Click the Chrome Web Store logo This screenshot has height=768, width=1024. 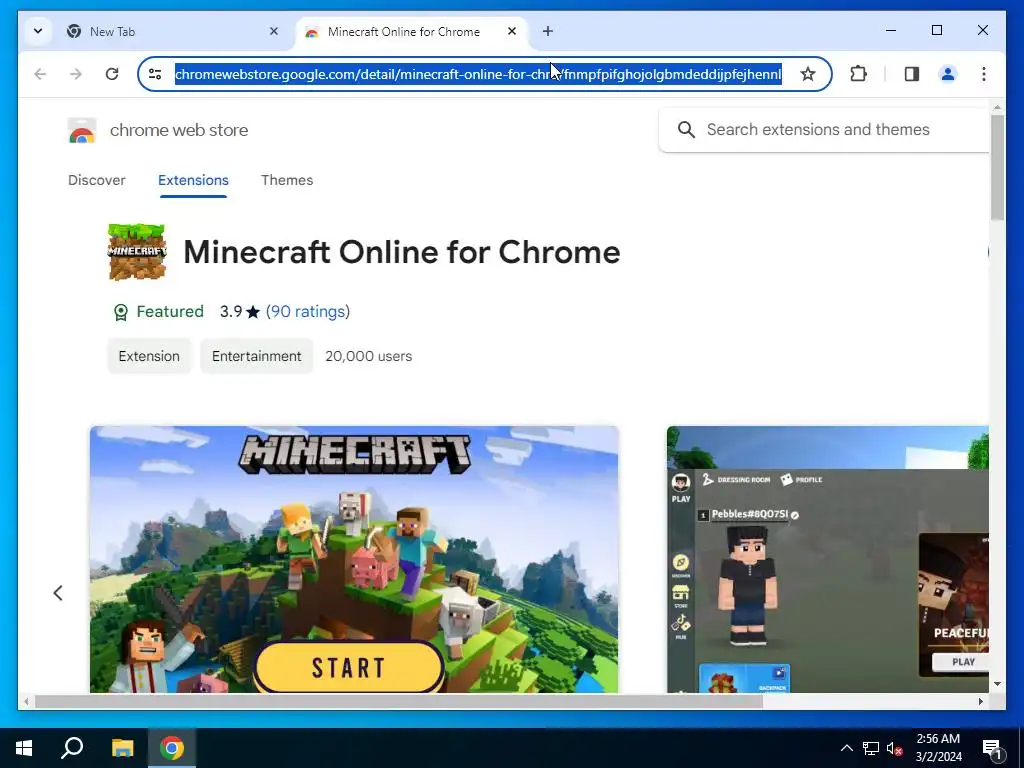point(82,130)
